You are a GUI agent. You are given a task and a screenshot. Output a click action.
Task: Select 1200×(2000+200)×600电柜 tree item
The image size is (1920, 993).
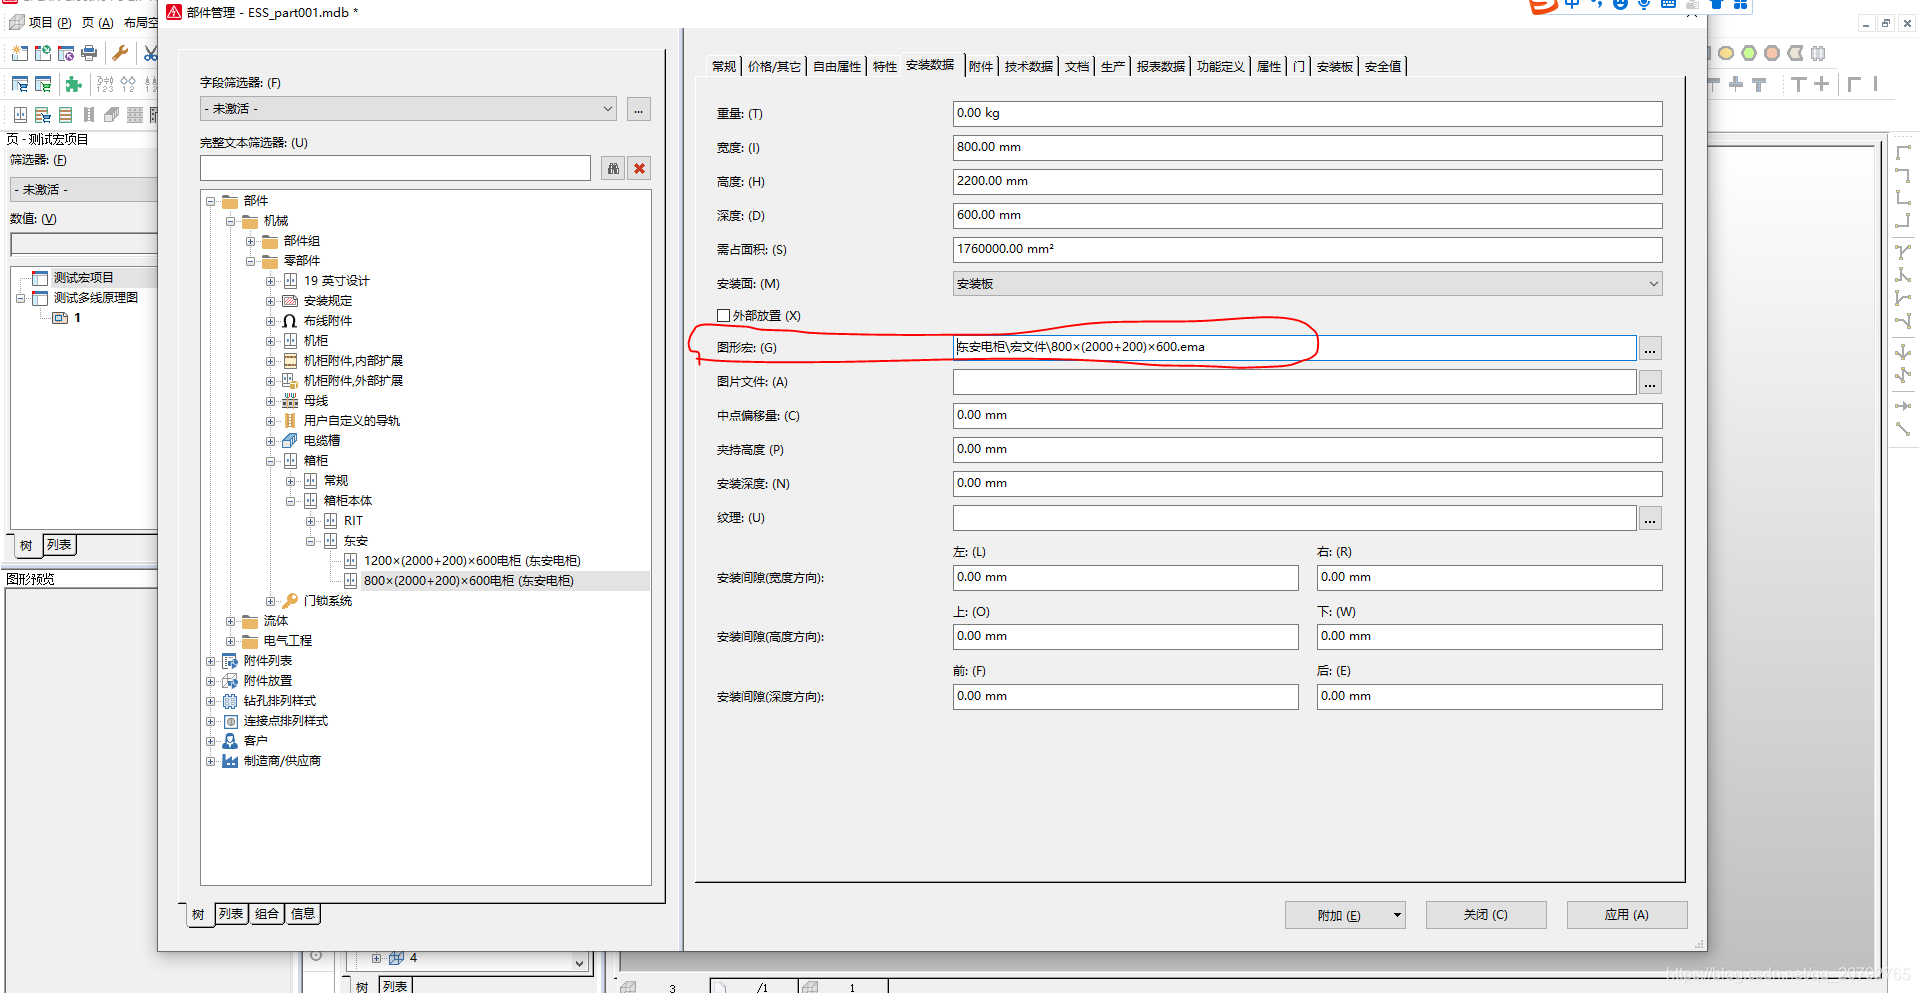coord(471,561)
